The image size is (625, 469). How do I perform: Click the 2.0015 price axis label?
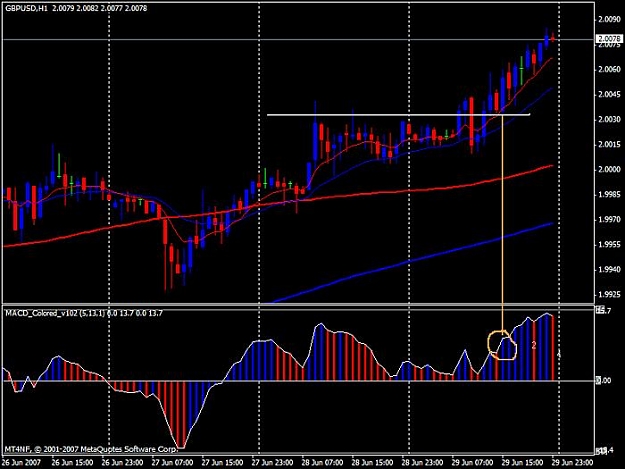click(x=609, y=145)
